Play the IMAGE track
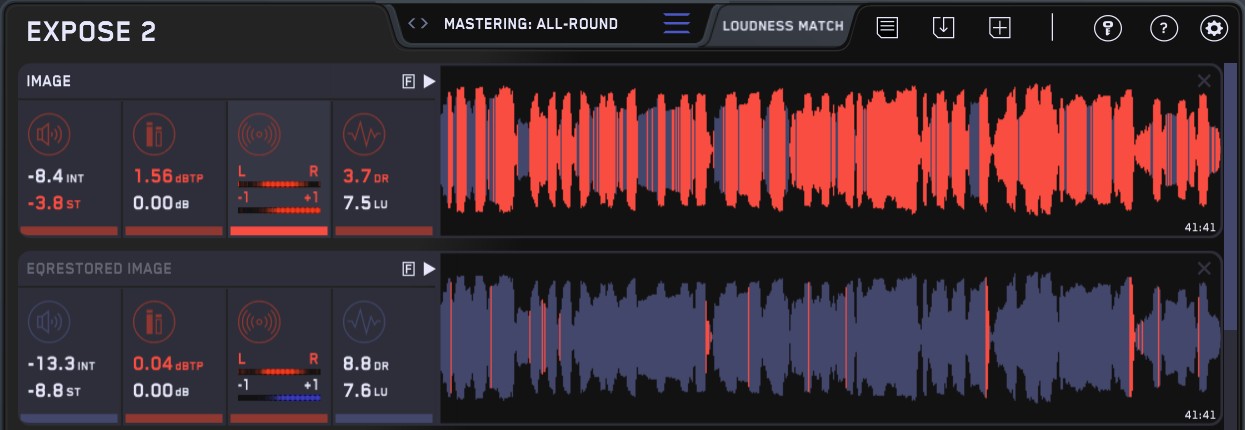The width and height of the screenshot is (1245, 430). 429,82
